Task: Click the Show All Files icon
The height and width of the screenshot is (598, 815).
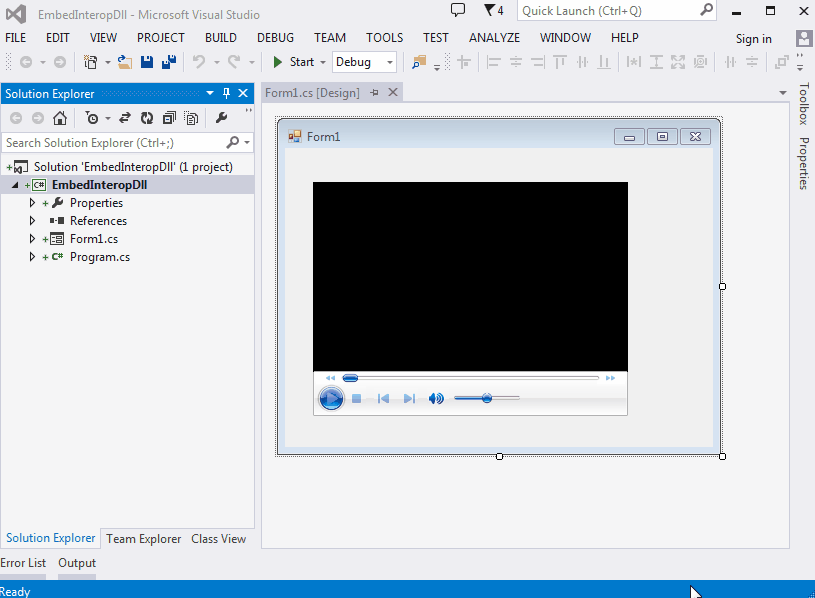Action: coord(192,118)
